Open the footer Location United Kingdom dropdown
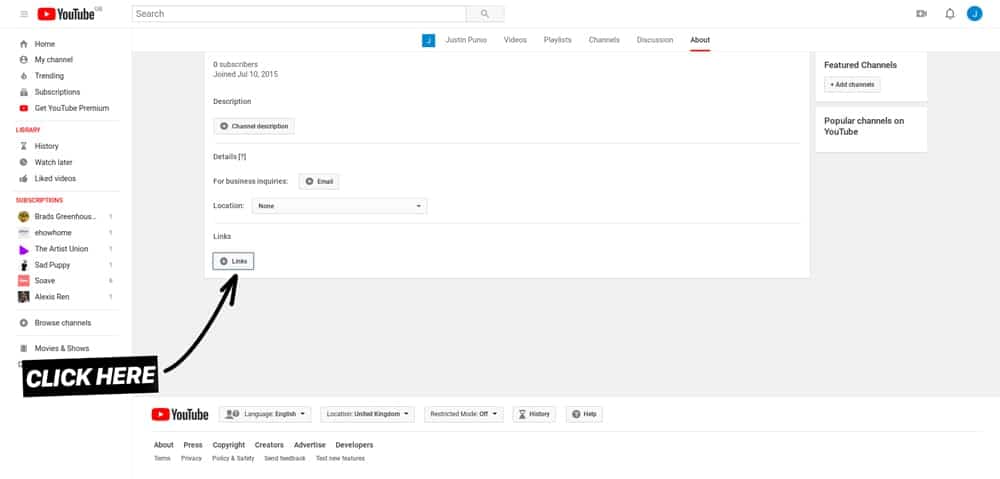 tap(367, 414)
